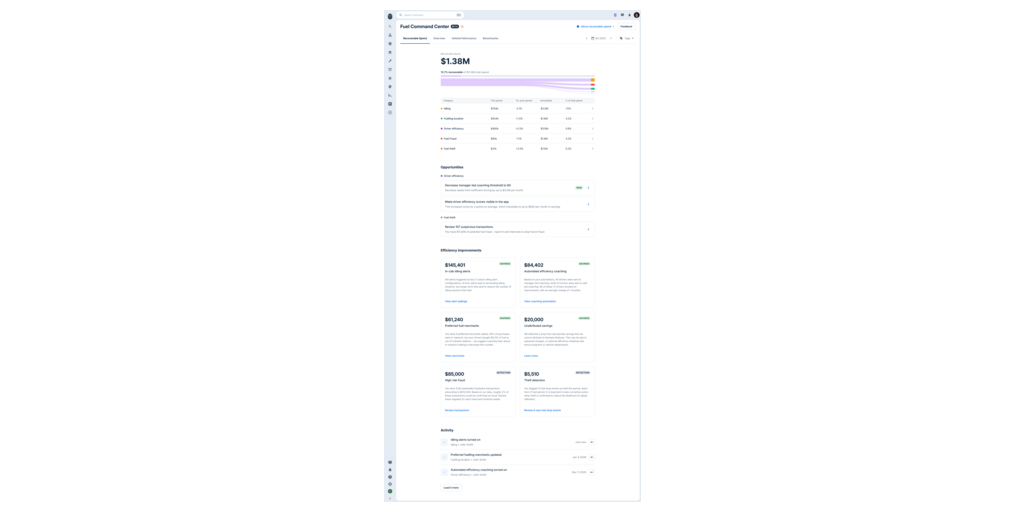Screen dimensions: 1024x512
Task: Click Review transactions link
Action: coord(457,410)
